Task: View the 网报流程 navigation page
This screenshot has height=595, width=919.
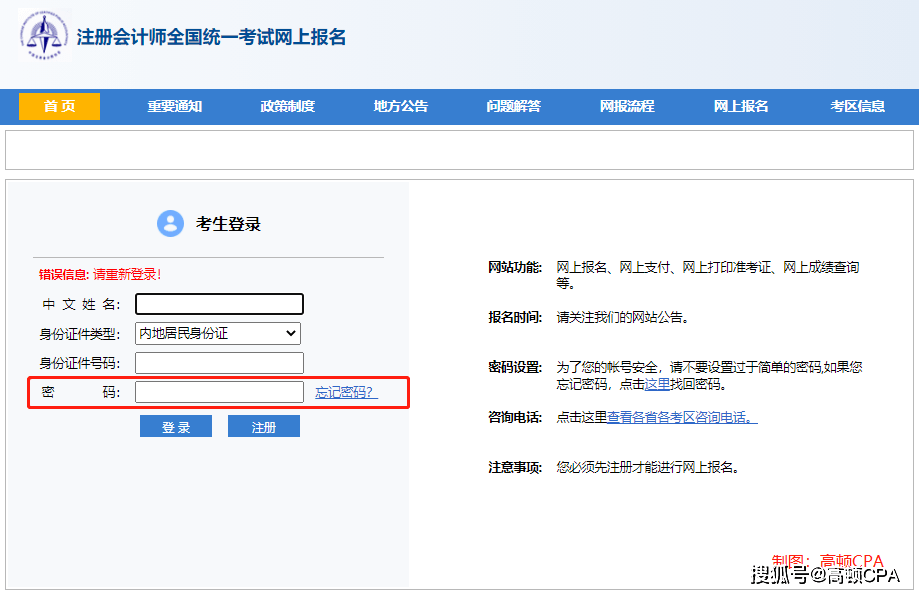Action: click(627, 106)
